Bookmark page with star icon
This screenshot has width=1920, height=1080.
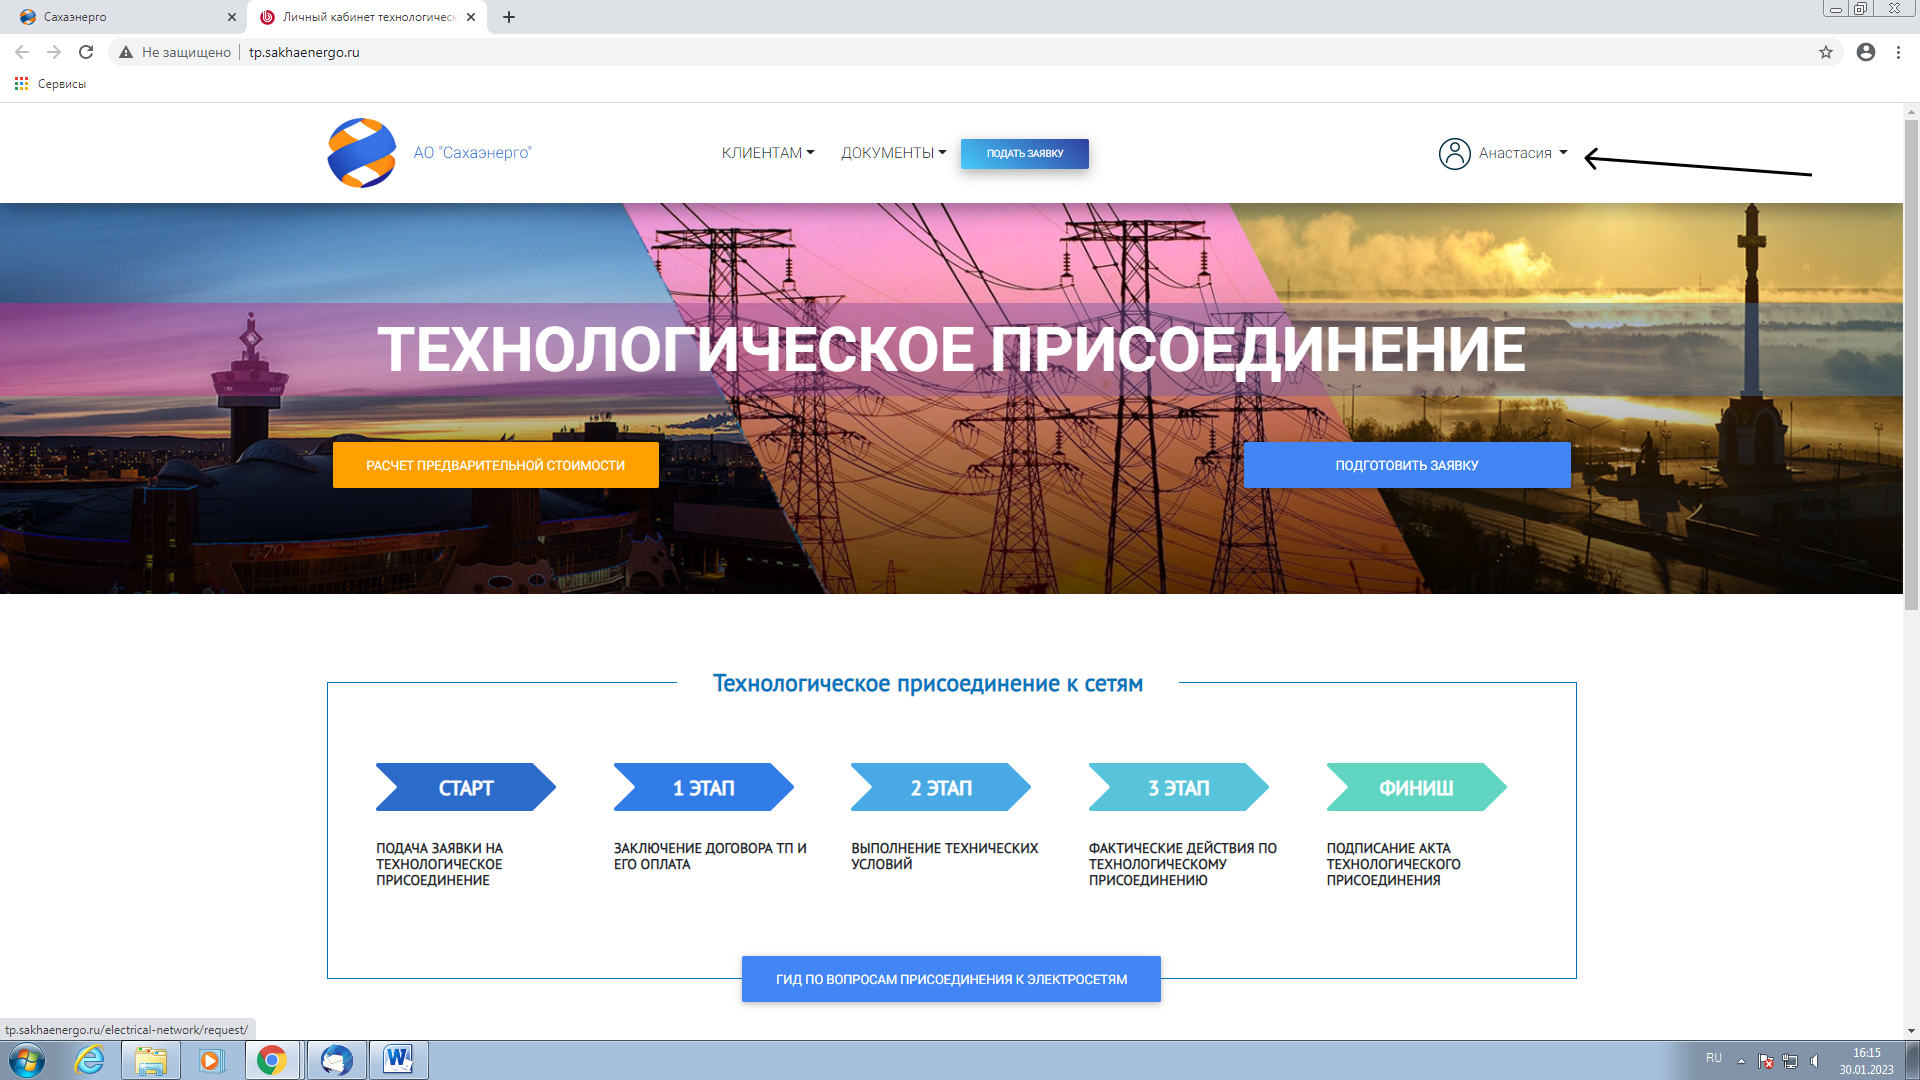pos(1826,52)
